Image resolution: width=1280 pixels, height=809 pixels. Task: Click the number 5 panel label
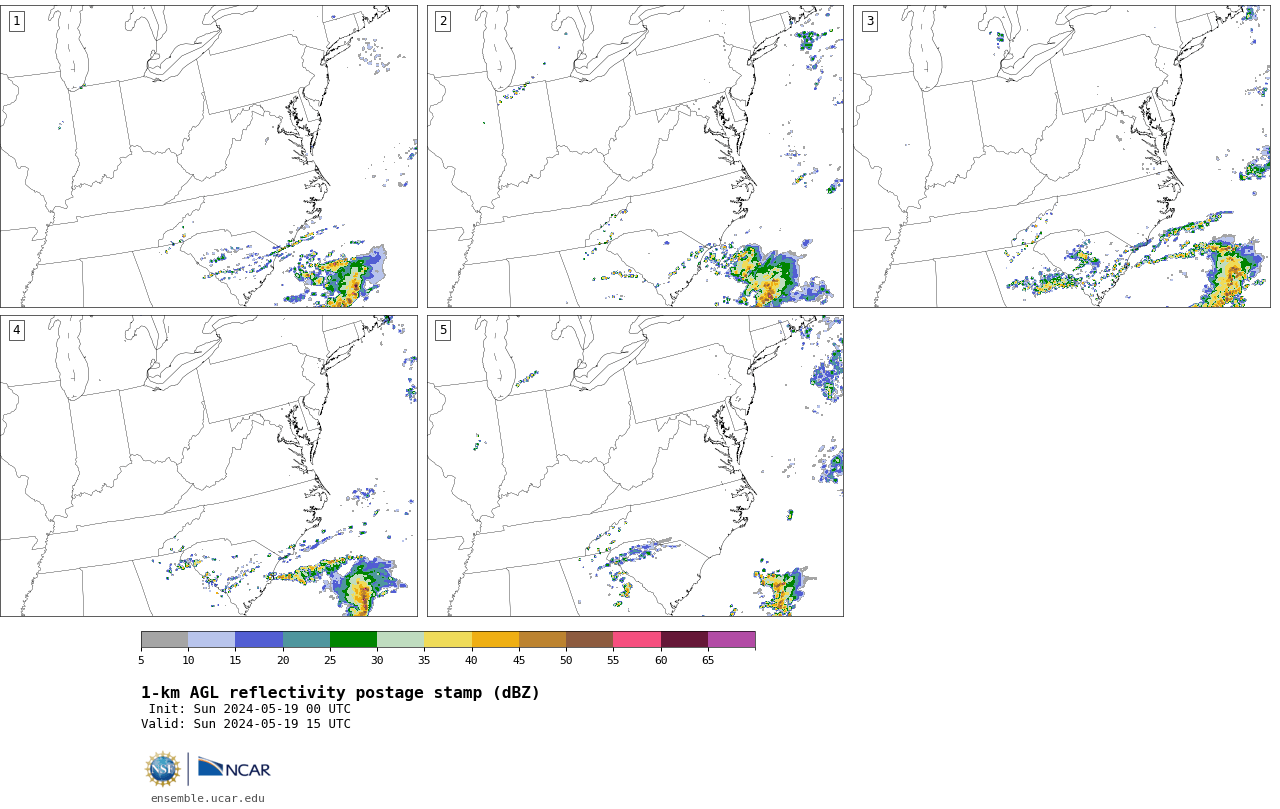pyautogui.click(x=443, y=330)
